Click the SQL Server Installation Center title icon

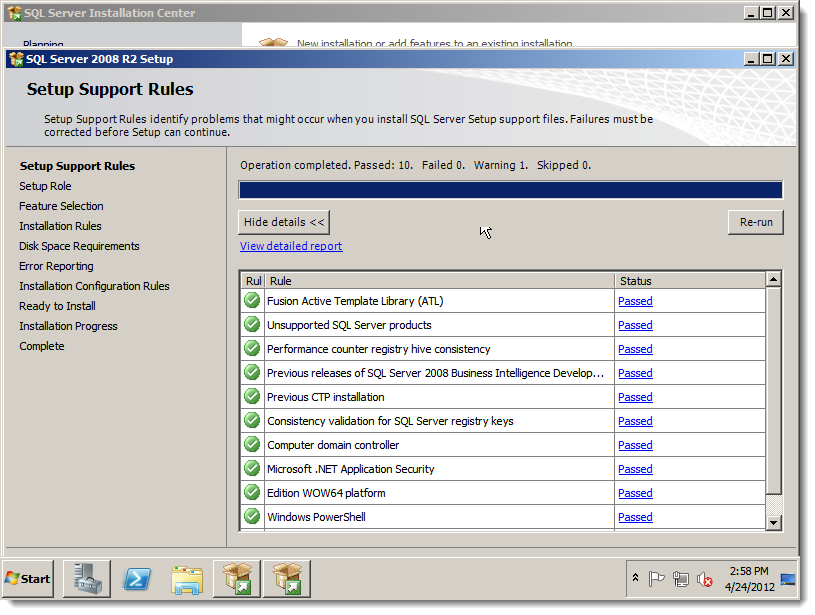pos(15,13)
